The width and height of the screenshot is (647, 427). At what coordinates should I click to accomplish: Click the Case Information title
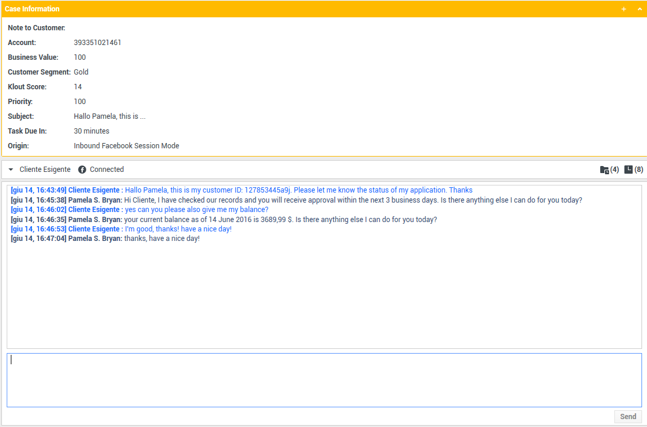32,9
